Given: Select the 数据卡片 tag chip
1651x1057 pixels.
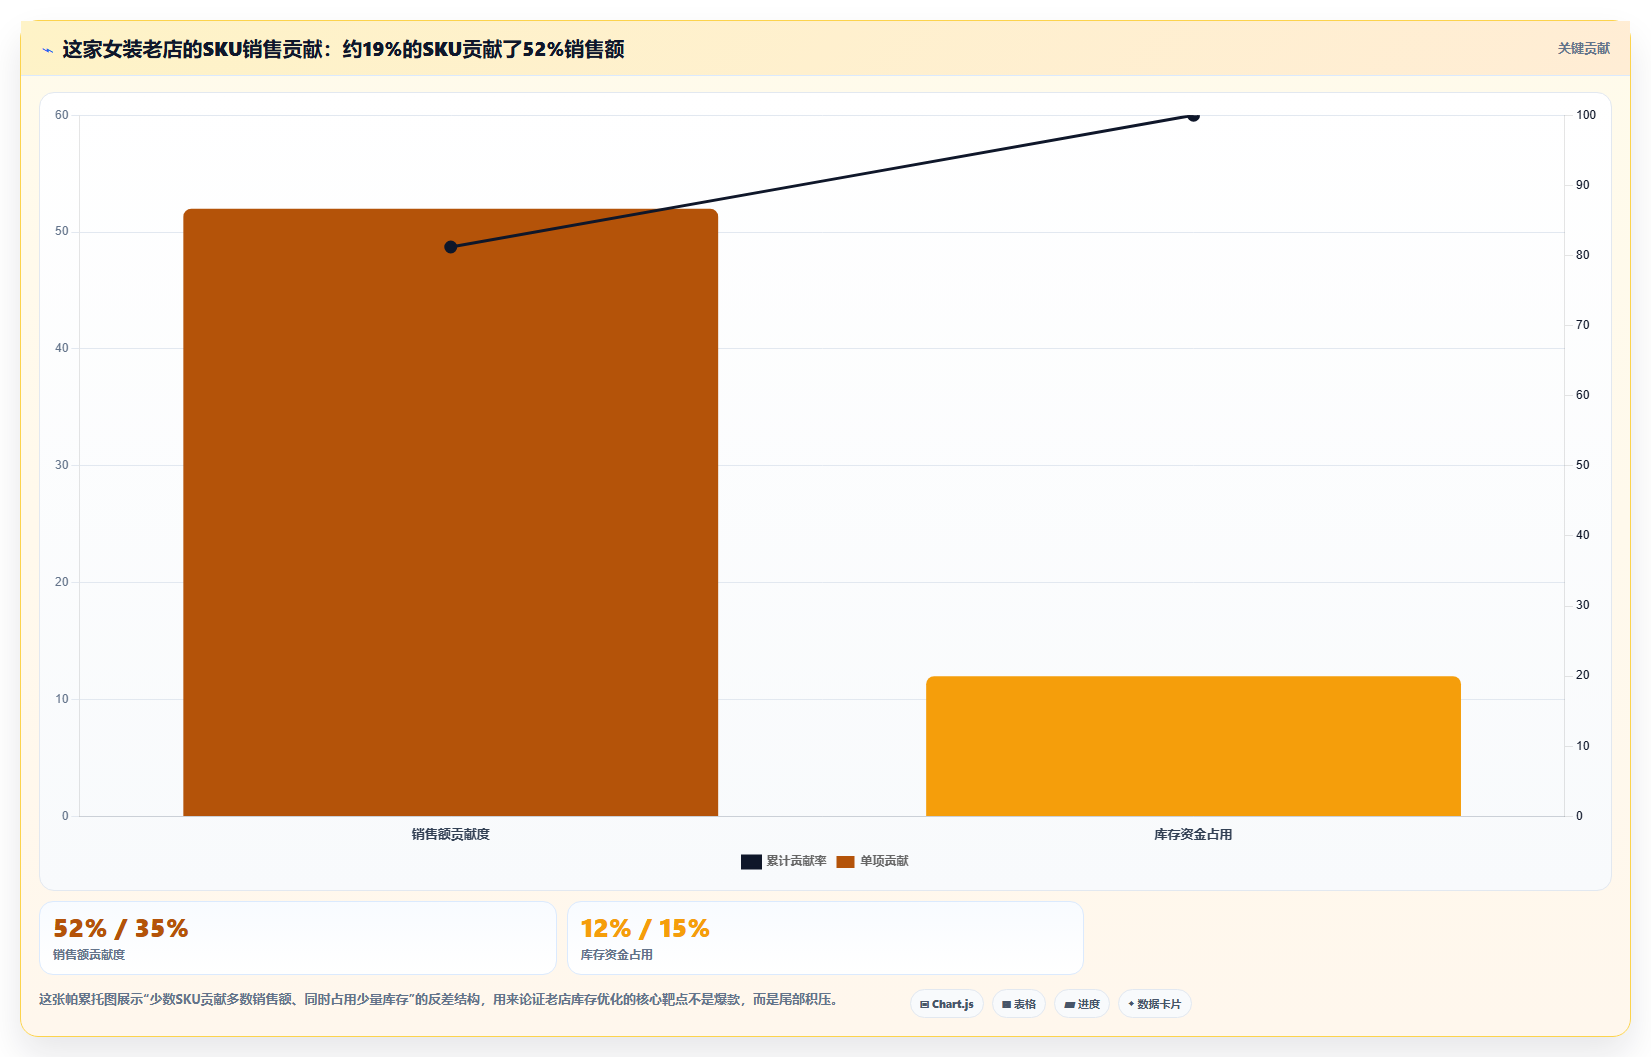Looking at the screenshot, I should pyautogui.click(x=1154, y=1004).
